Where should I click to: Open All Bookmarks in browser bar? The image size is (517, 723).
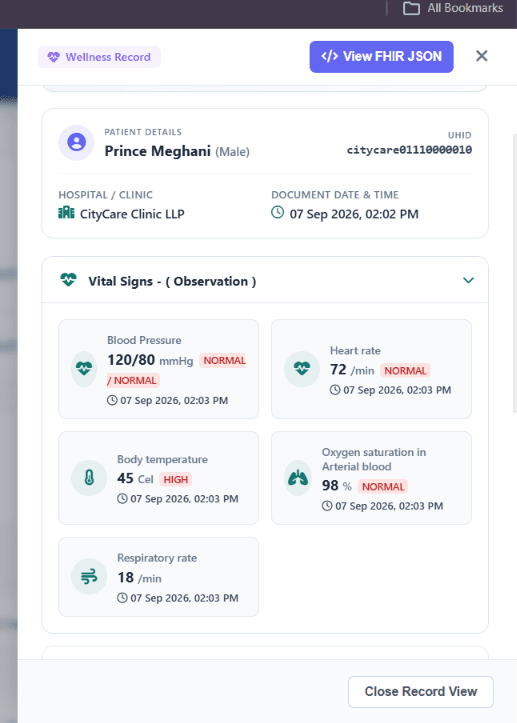(x=453, y=8)
